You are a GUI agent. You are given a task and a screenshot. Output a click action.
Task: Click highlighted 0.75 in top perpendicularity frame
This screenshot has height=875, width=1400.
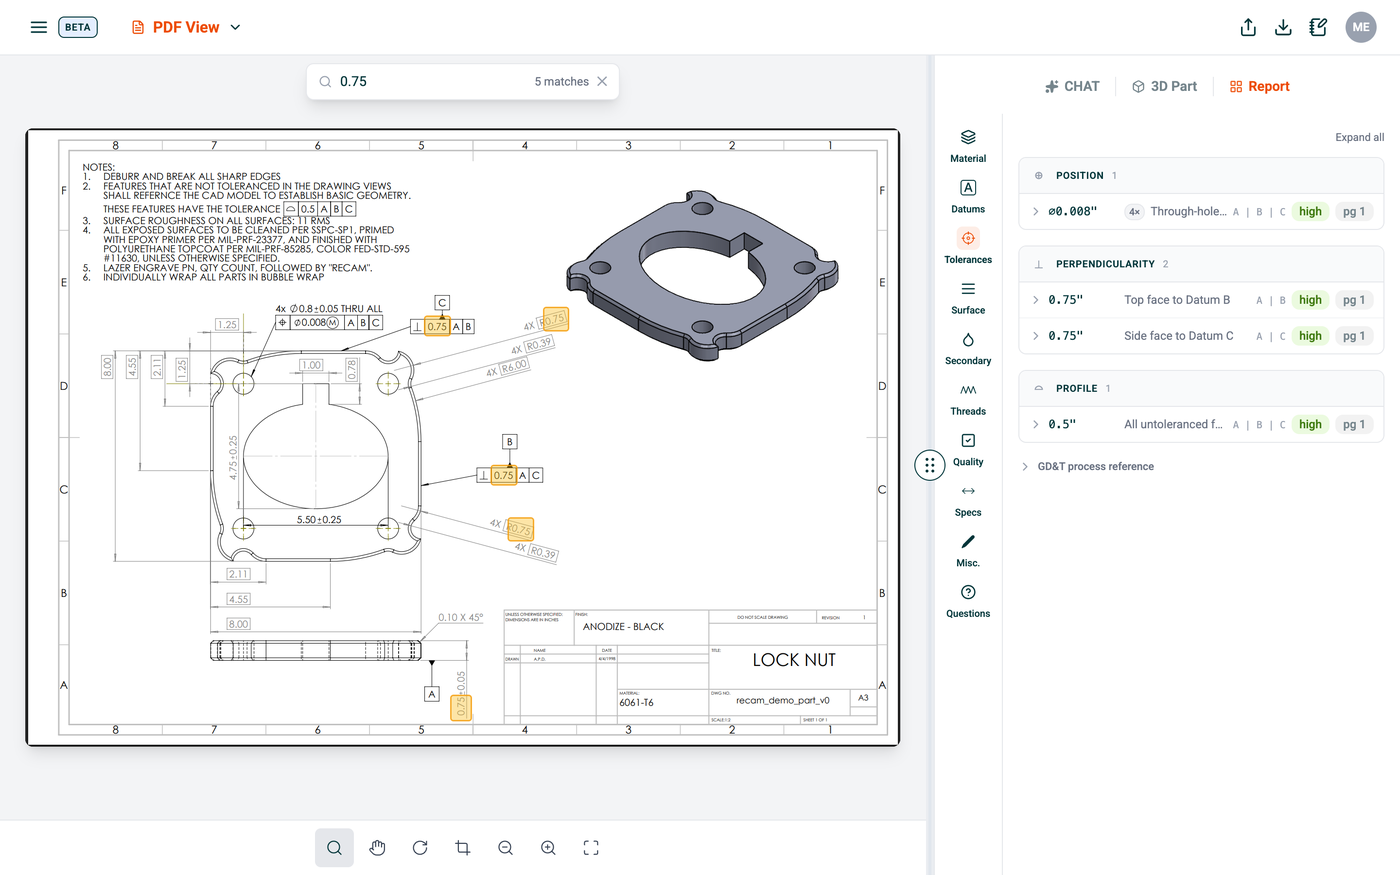coord(437,326)
